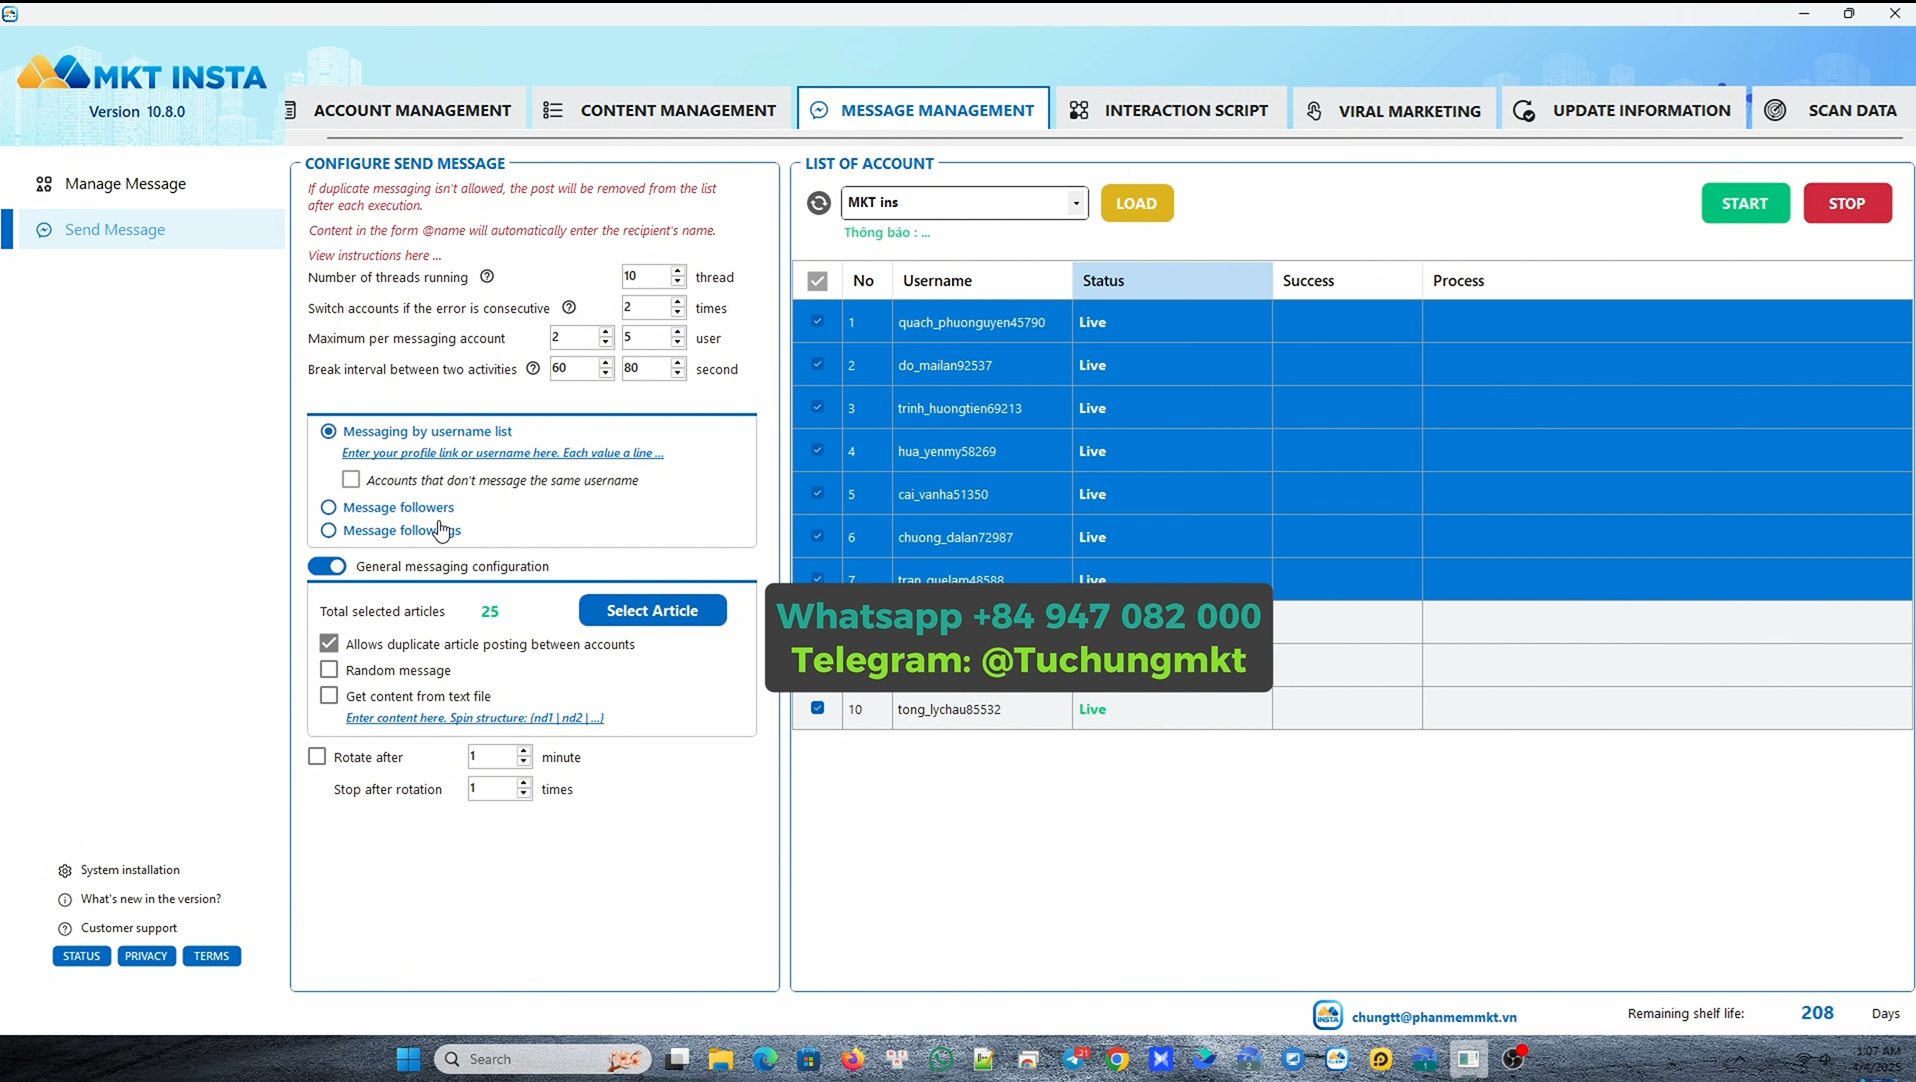
Task: Switch to Content Management tab
Action: pyautogui.click(x=660, y=110)
